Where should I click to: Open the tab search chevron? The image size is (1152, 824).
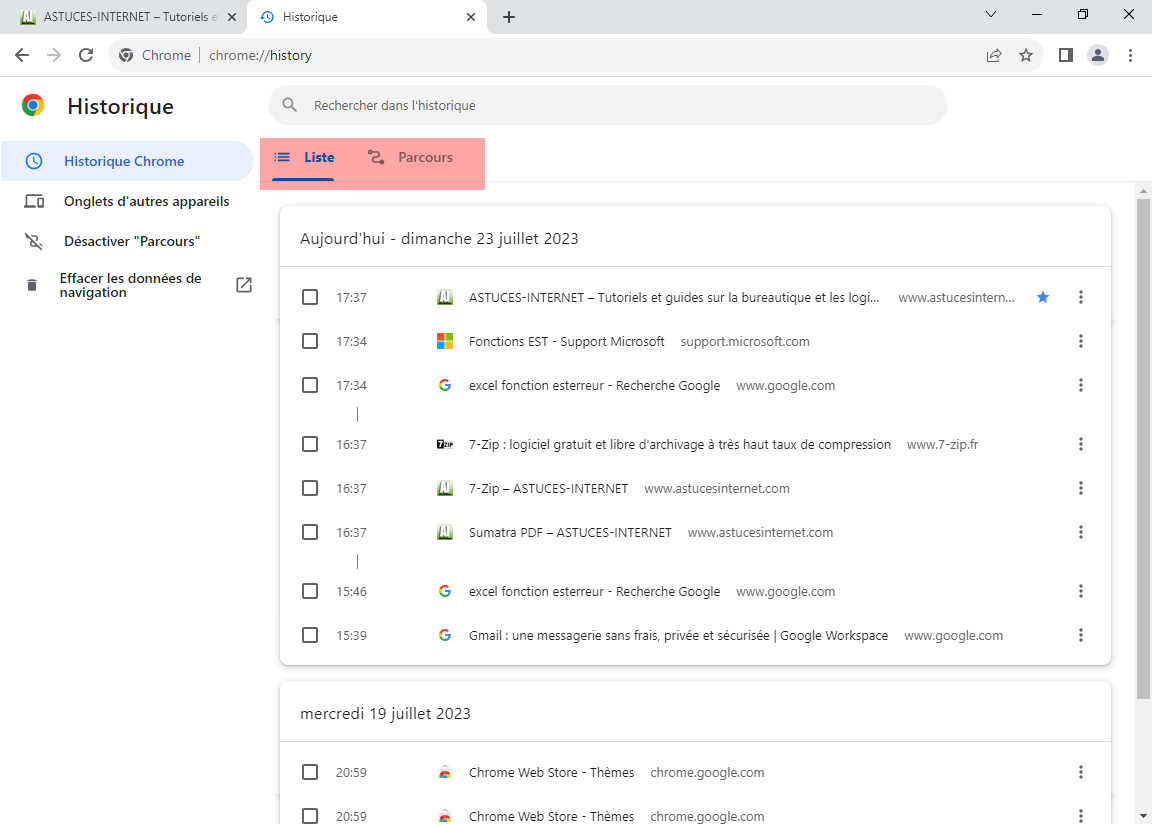[991, 14]
